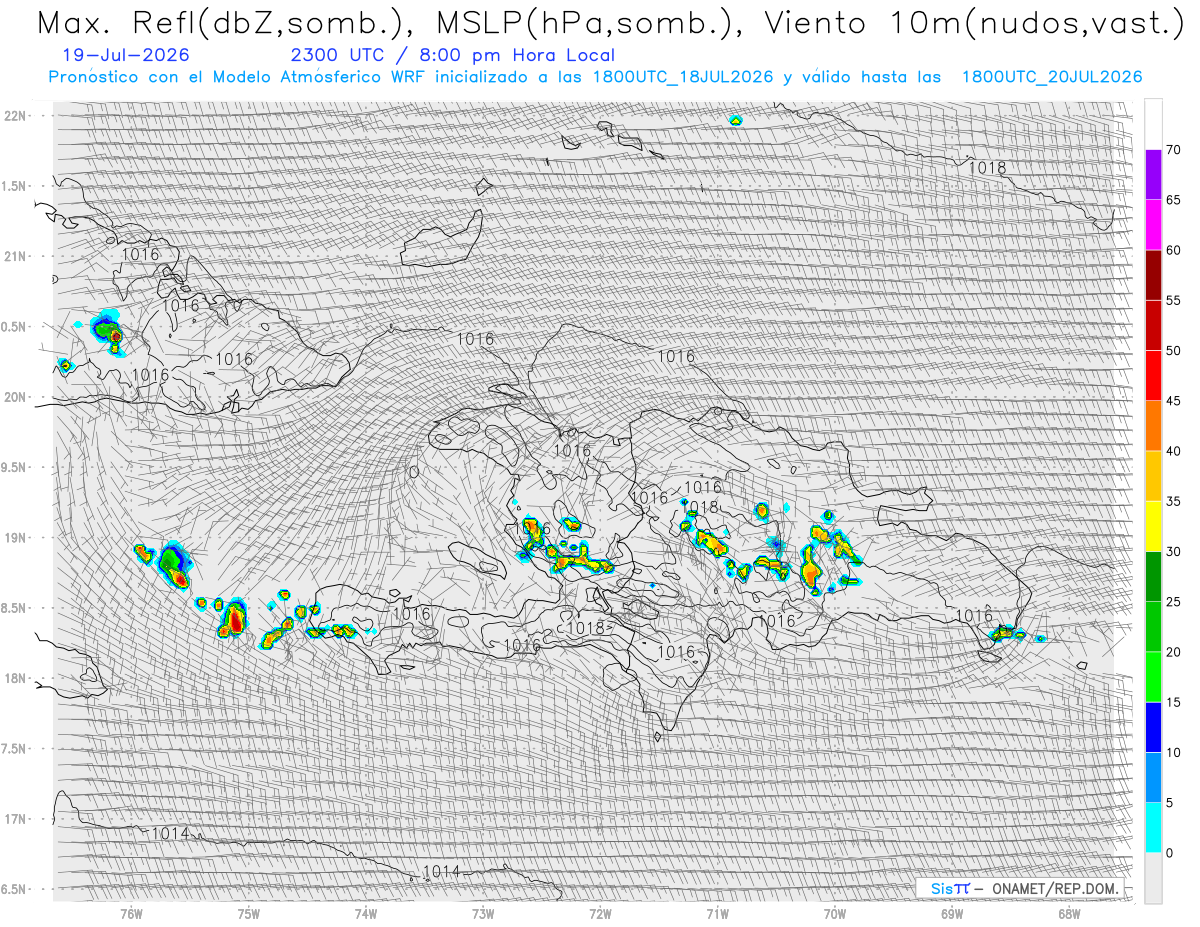Click the red 50–55 dBZ swatch

pos(1153,325)
